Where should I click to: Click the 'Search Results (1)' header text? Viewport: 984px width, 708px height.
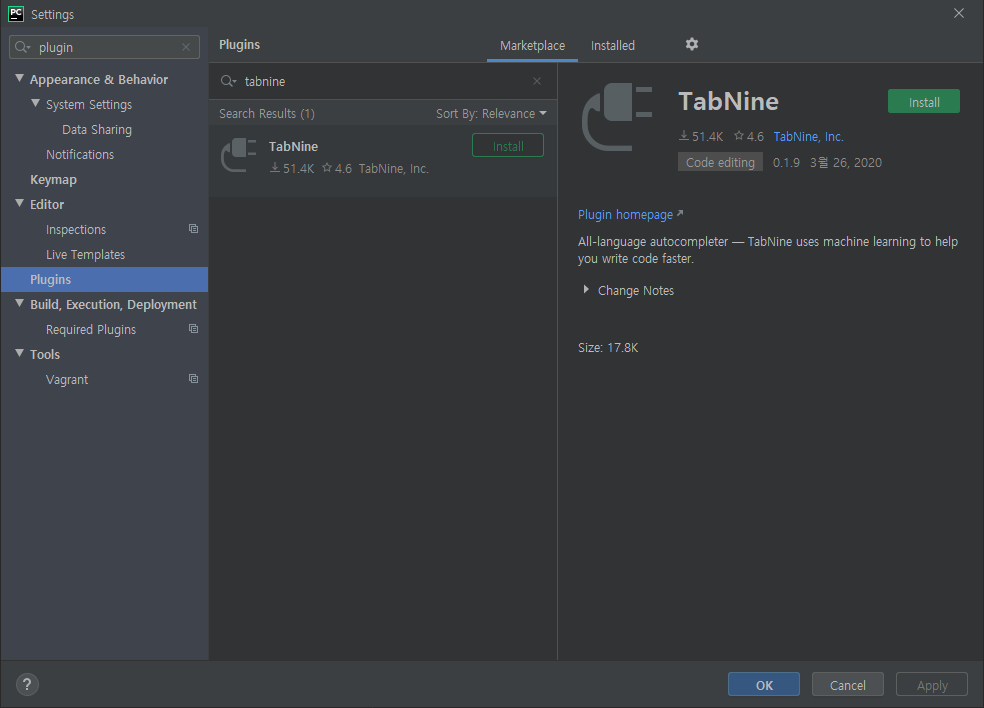pos(267,114)
